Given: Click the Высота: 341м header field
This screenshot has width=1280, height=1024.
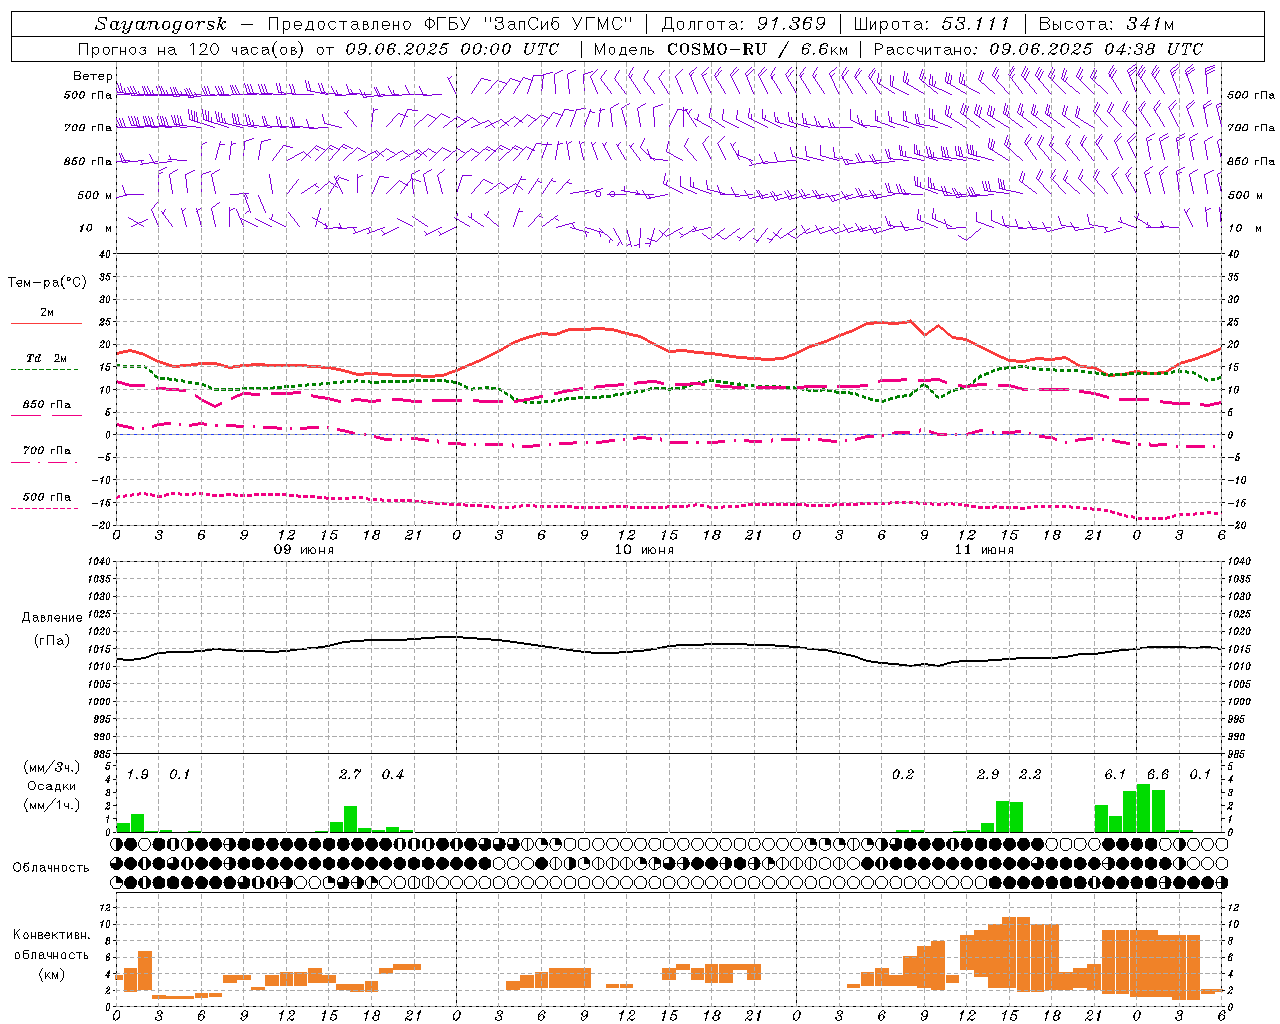Looking at the screenshot, I should [1106, 24].
